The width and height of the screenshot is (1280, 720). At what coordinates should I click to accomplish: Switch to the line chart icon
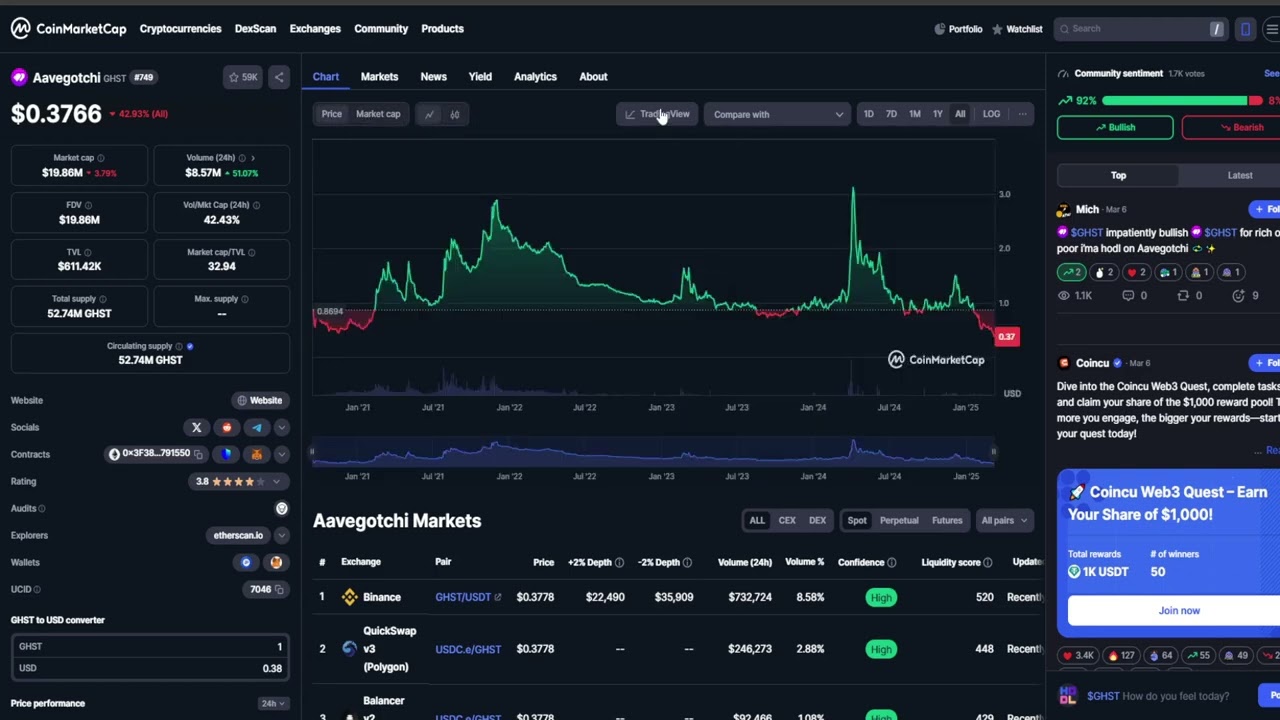pos(429,114)
